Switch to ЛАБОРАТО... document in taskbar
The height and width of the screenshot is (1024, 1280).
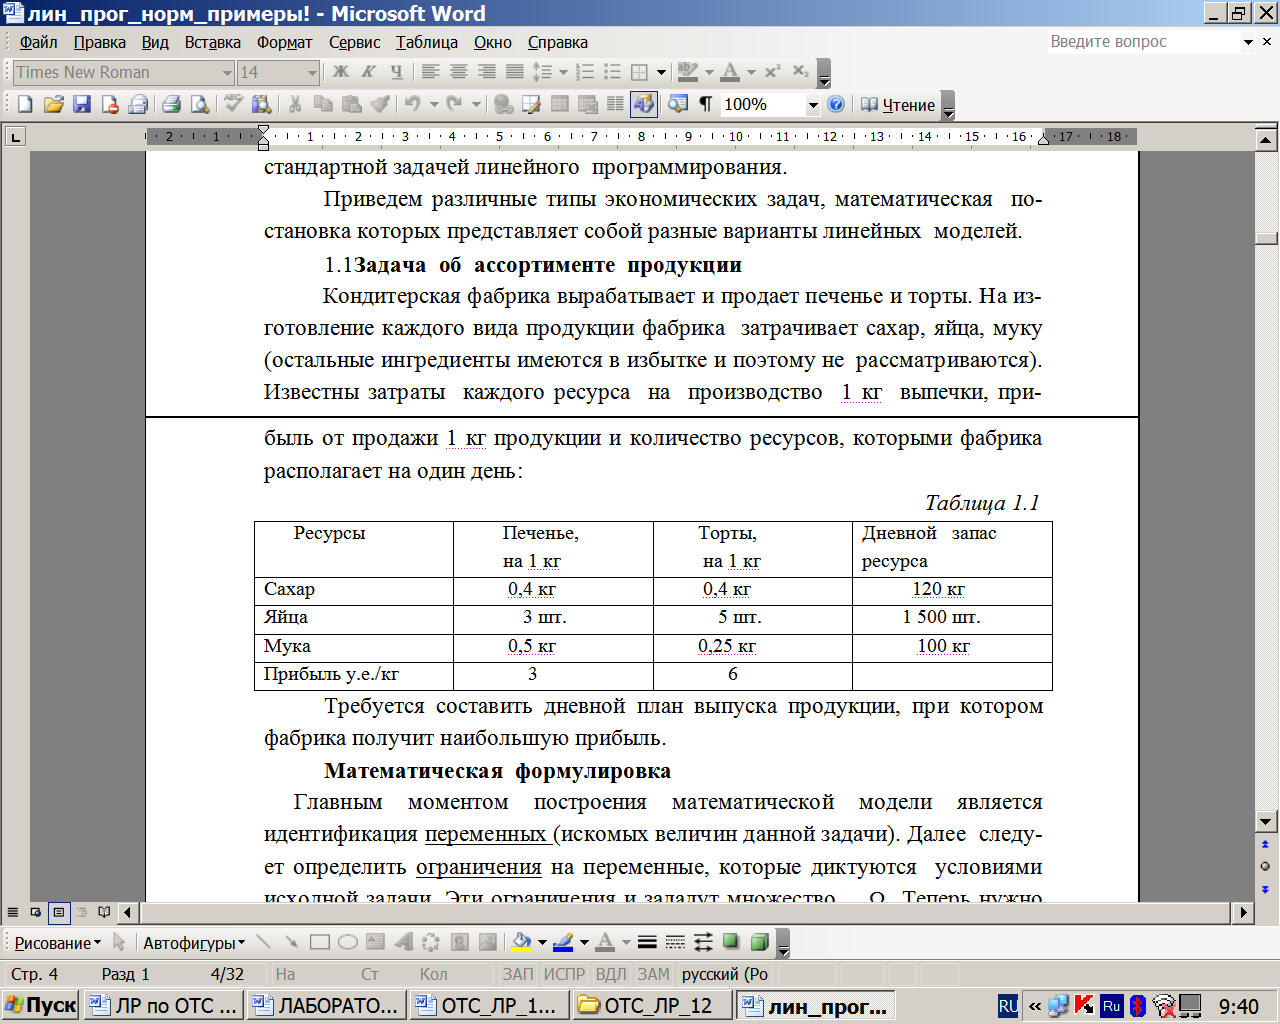[x=327, y=1005]
